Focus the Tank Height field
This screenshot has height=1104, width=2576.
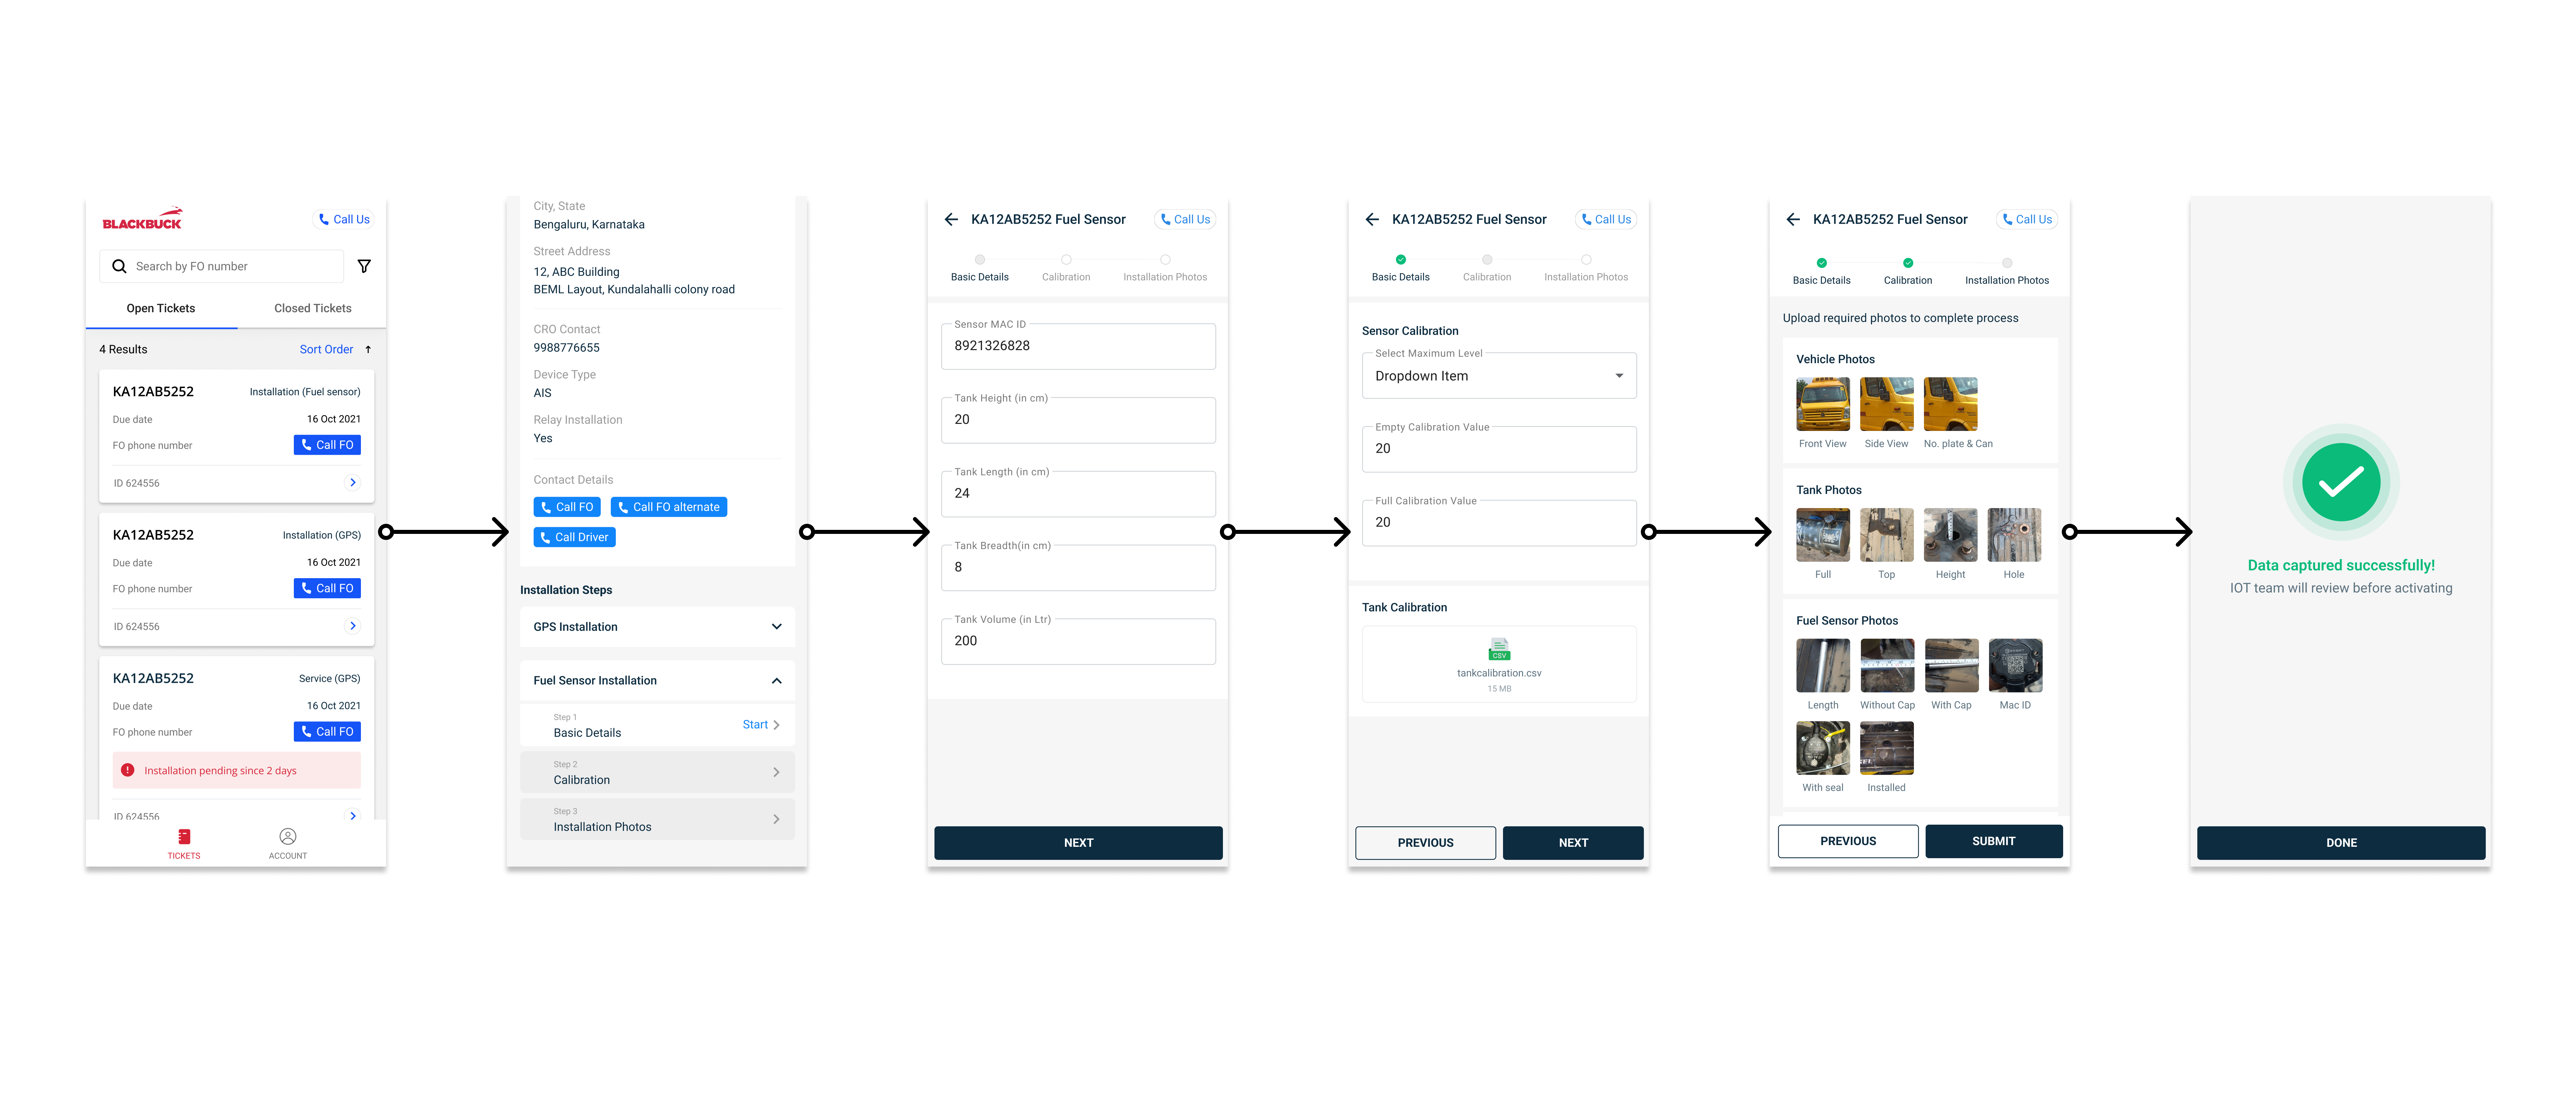click(1078, 420)
